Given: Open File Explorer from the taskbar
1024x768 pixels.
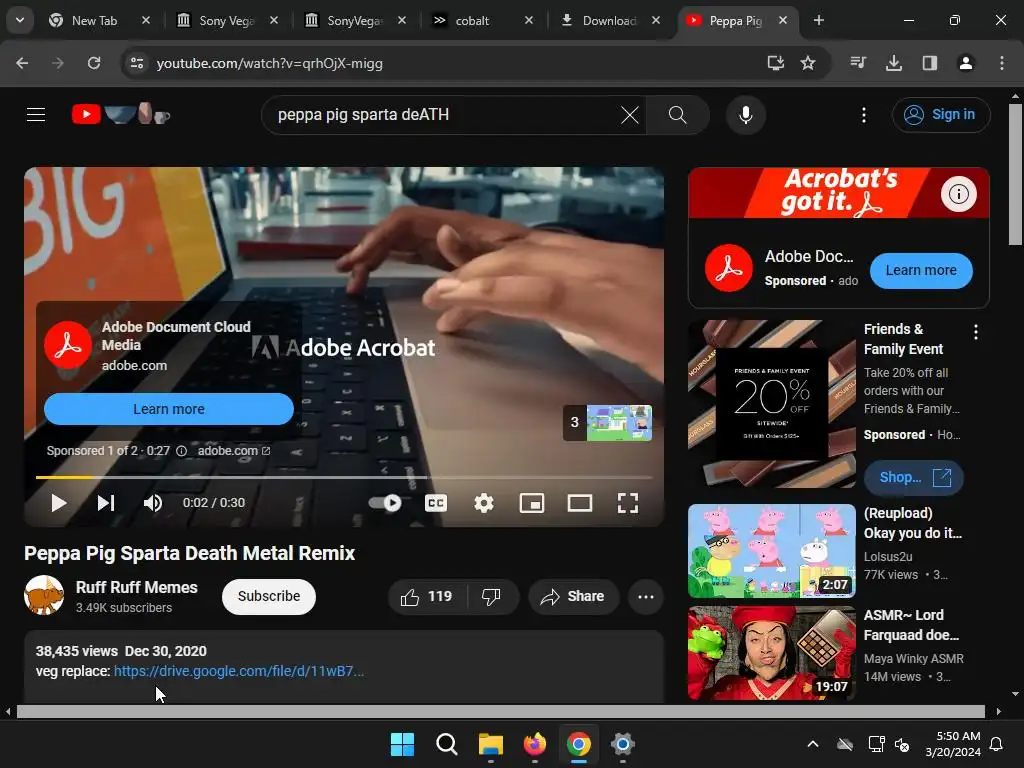Looking at the screenshot, I should pyautogui.click(x=490, y=744).
